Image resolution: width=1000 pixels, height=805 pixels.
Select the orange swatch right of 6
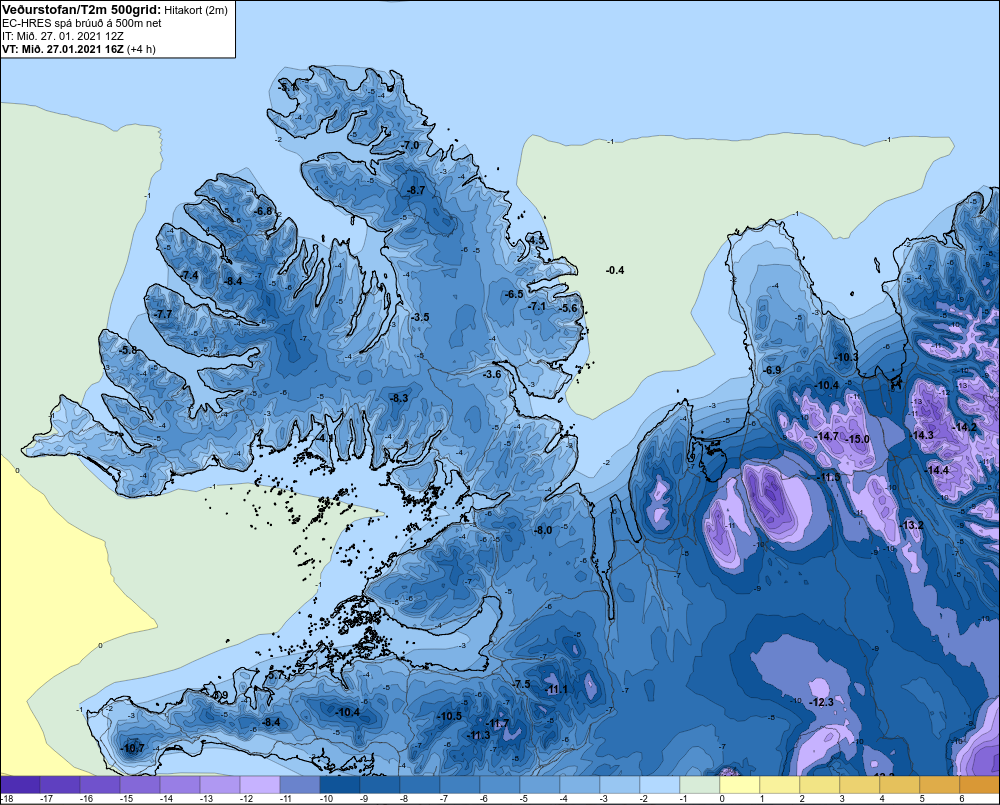tap(980, 785)
